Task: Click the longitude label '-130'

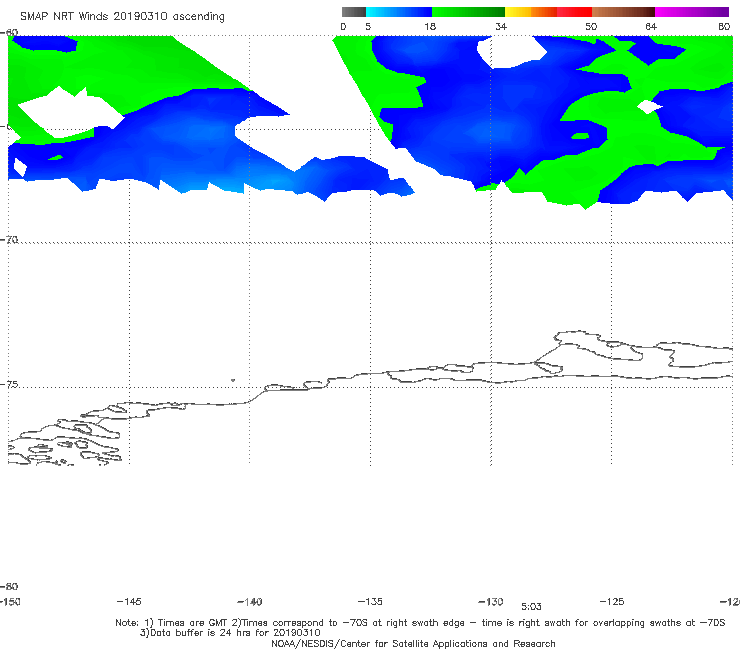Action: pyautogui.click(x=491, y=601)
